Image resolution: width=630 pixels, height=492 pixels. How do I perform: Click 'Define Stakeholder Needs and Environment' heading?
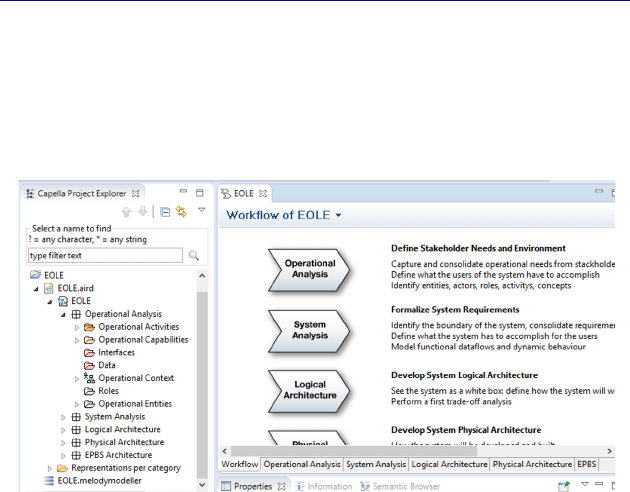point(478,249)
